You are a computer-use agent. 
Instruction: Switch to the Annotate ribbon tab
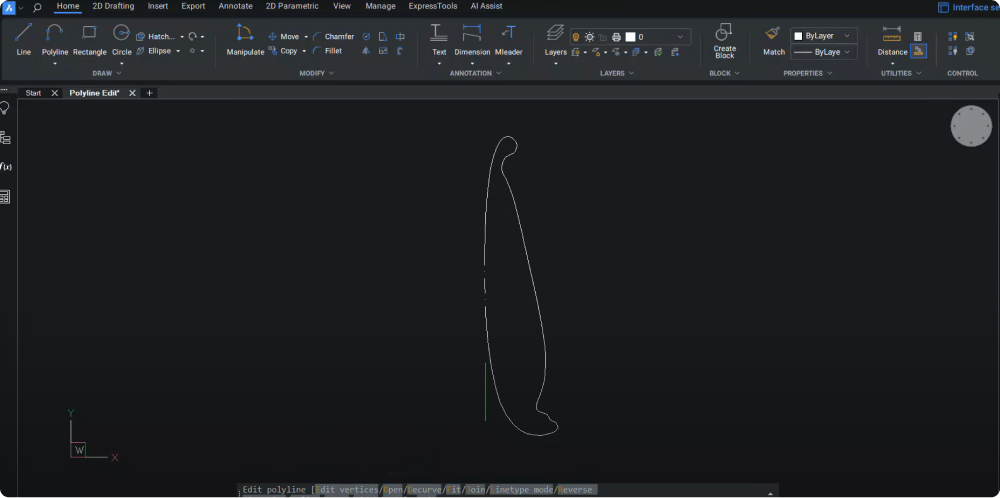(x=235, y=6)
